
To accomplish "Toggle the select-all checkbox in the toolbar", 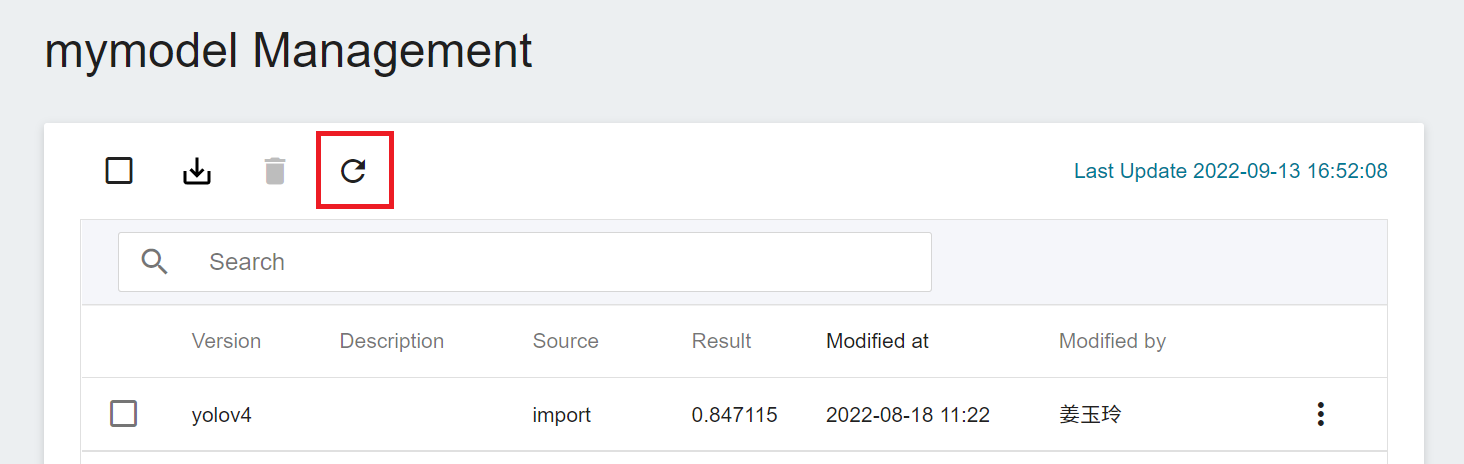I will [x=119, y=171].
